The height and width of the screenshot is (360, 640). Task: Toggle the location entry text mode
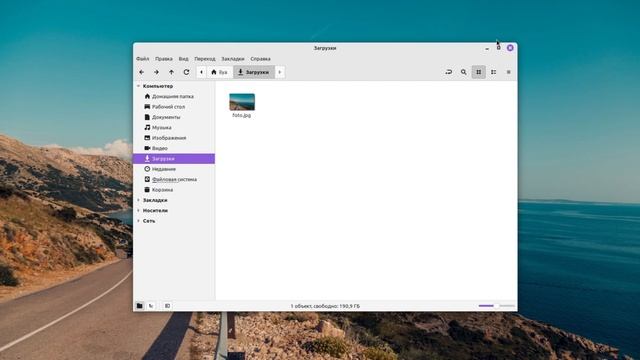(x=449, y=72)
